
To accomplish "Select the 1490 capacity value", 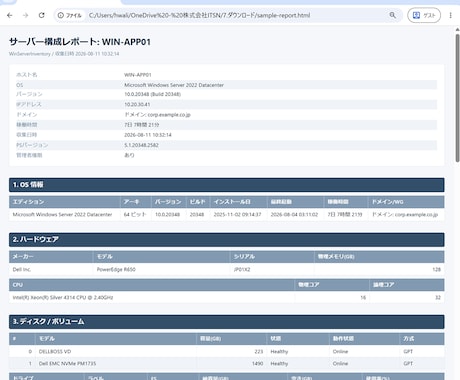I will [257, 363].
